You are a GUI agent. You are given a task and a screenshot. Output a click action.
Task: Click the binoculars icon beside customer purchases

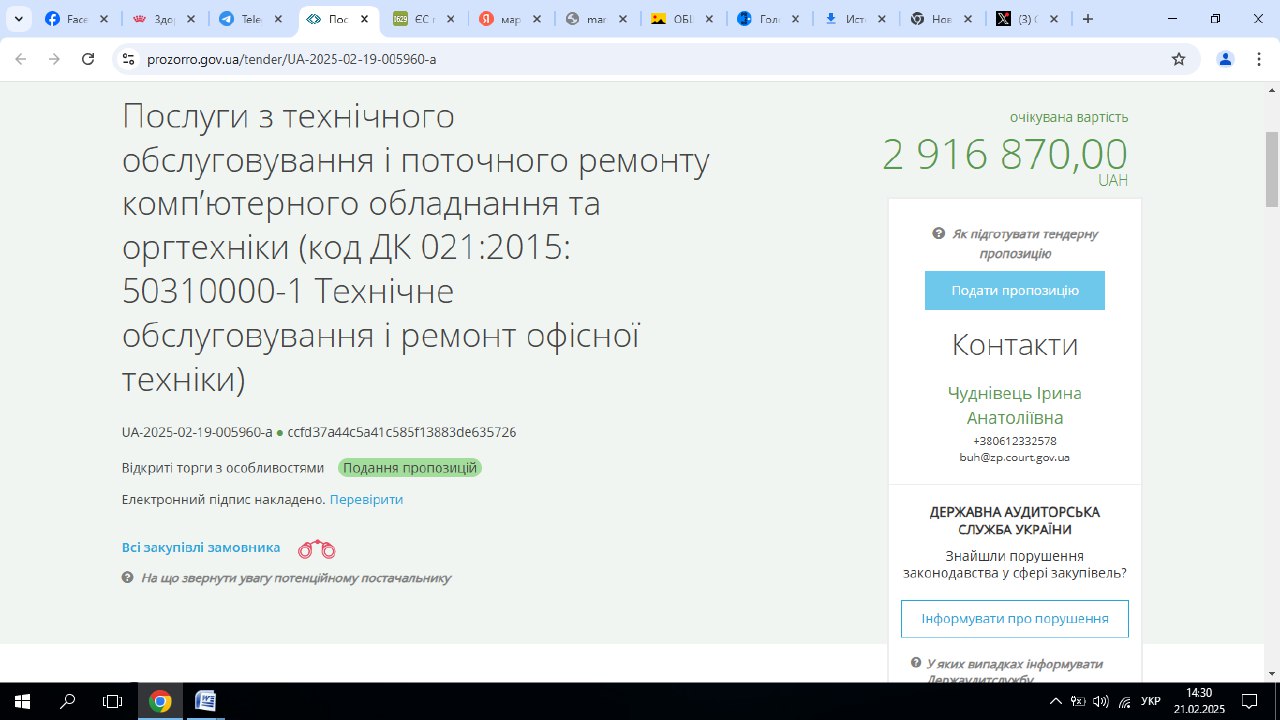(316, 549)
